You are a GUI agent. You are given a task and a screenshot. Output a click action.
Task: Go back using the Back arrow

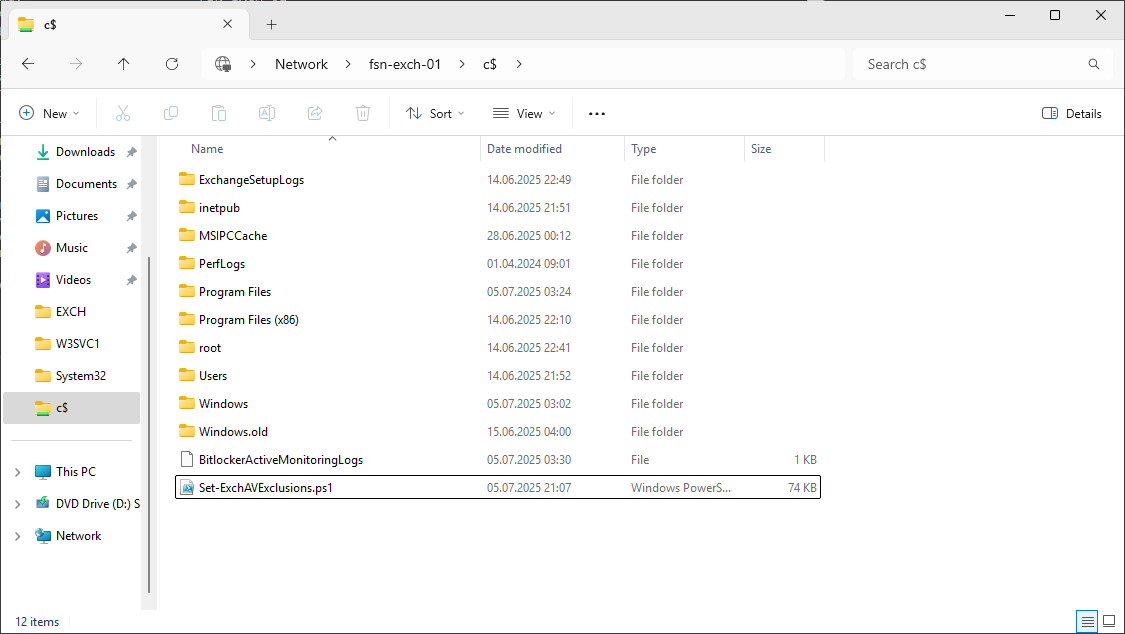click(x=28, y=64)
